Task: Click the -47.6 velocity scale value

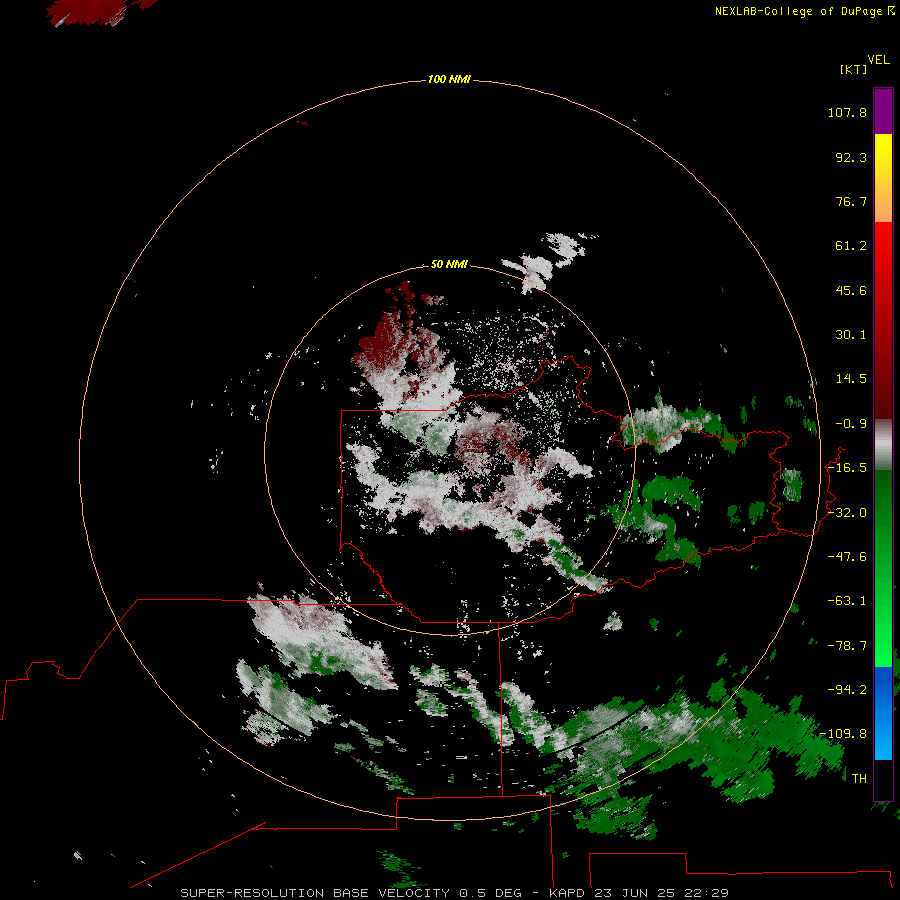Action: pos(847,557)
